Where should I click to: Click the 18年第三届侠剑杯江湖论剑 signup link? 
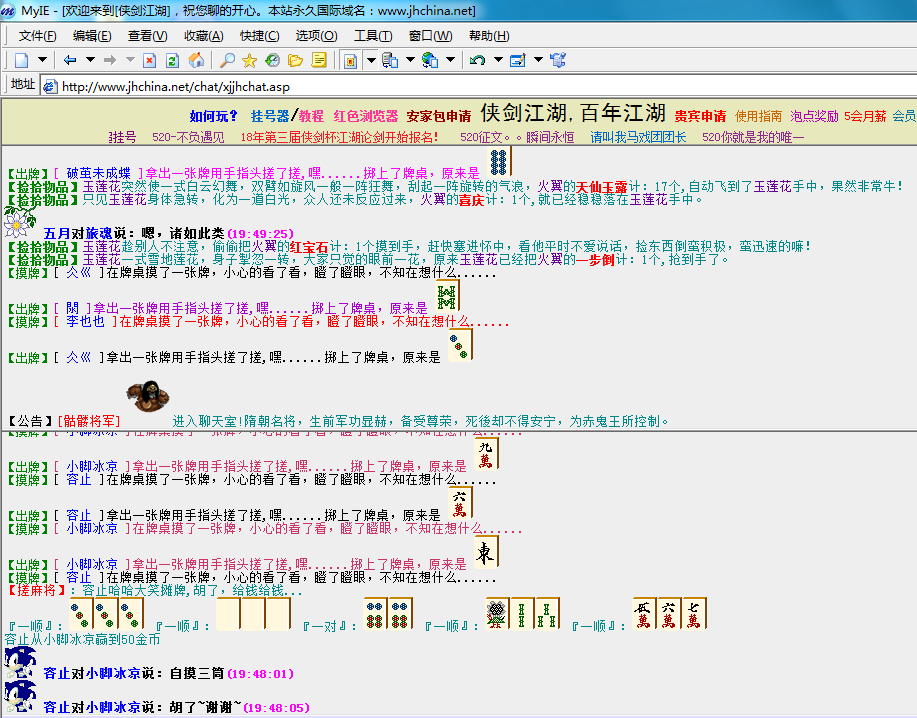coord(339,137)
